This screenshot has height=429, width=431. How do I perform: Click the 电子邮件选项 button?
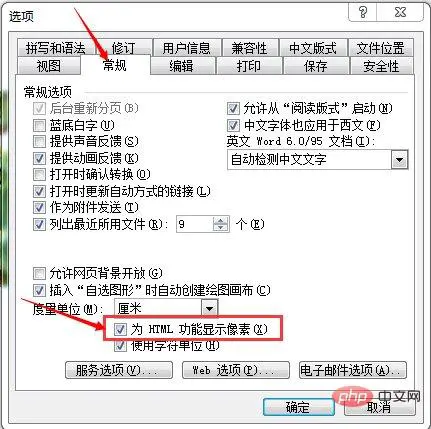(x=353, y=370)
